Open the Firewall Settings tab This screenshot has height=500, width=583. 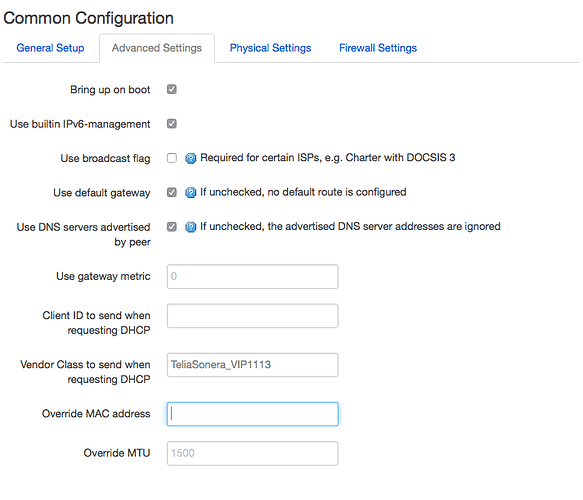pos(378,48)
